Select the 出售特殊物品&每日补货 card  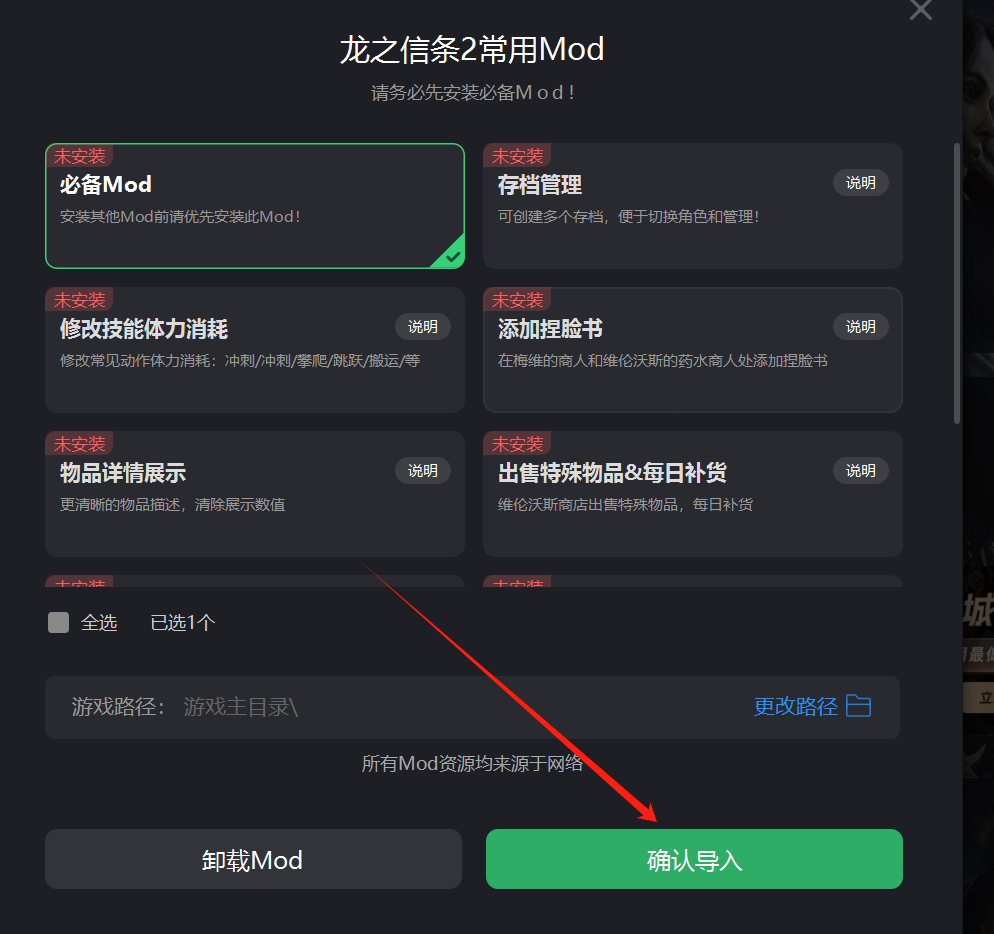click(x=693, y=494)
